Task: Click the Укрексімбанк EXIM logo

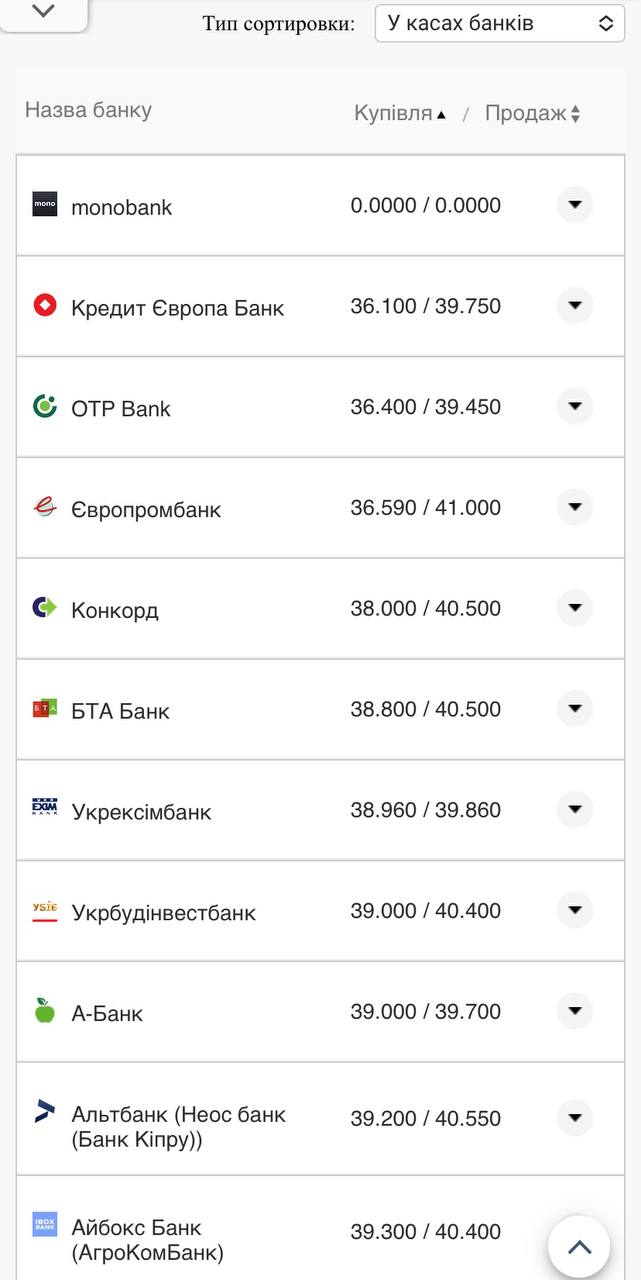Action: coord(44,810)
